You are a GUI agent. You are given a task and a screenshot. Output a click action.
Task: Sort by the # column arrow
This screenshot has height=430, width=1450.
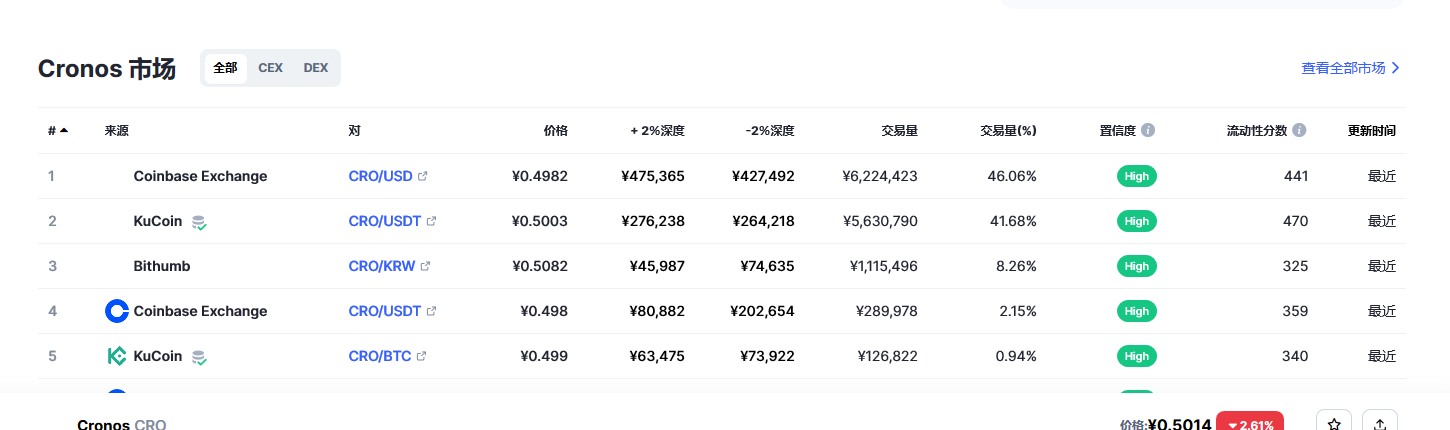[64, 130]
